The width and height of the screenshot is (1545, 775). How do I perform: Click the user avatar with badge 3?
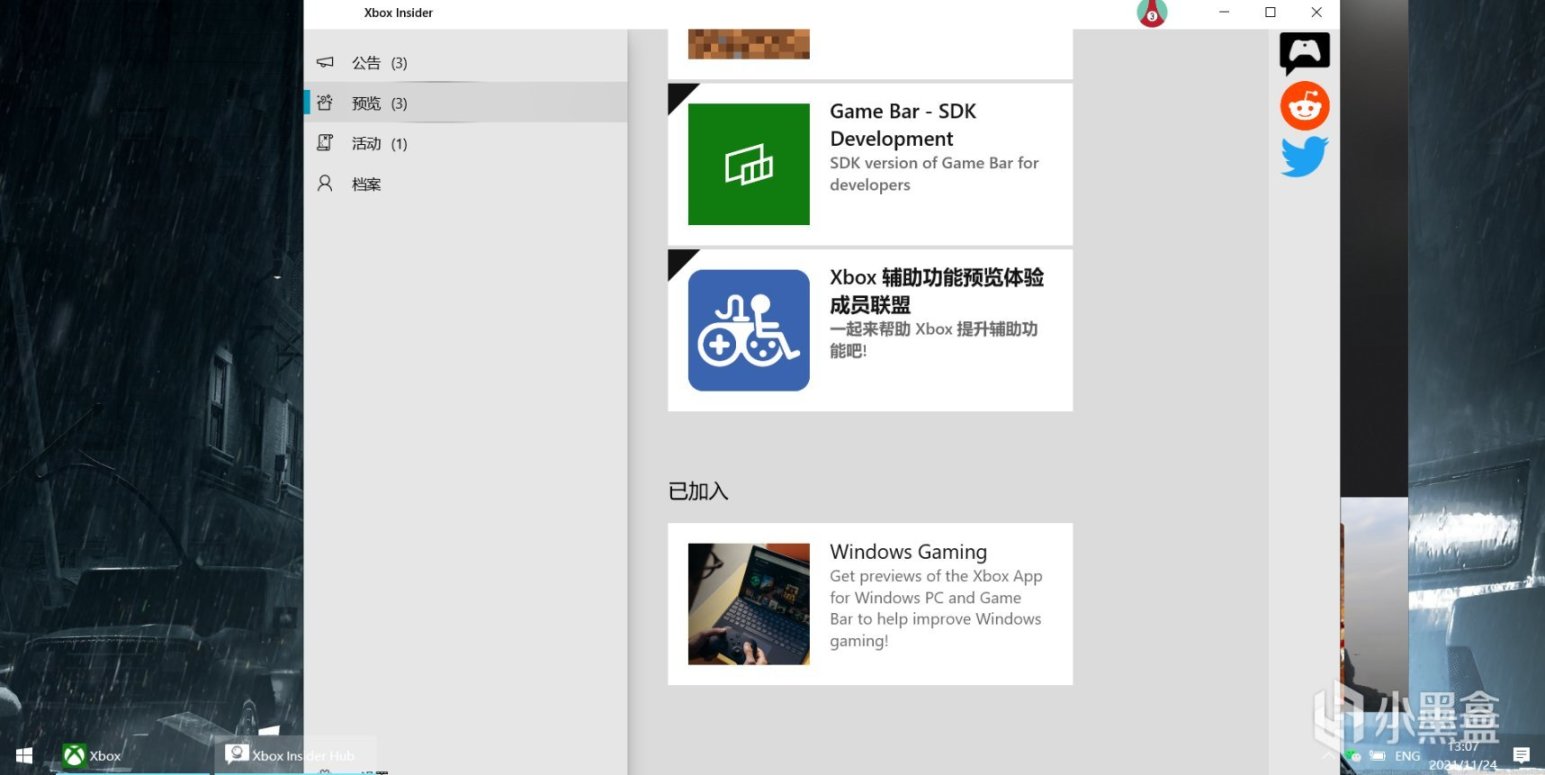coord(1152,13)
